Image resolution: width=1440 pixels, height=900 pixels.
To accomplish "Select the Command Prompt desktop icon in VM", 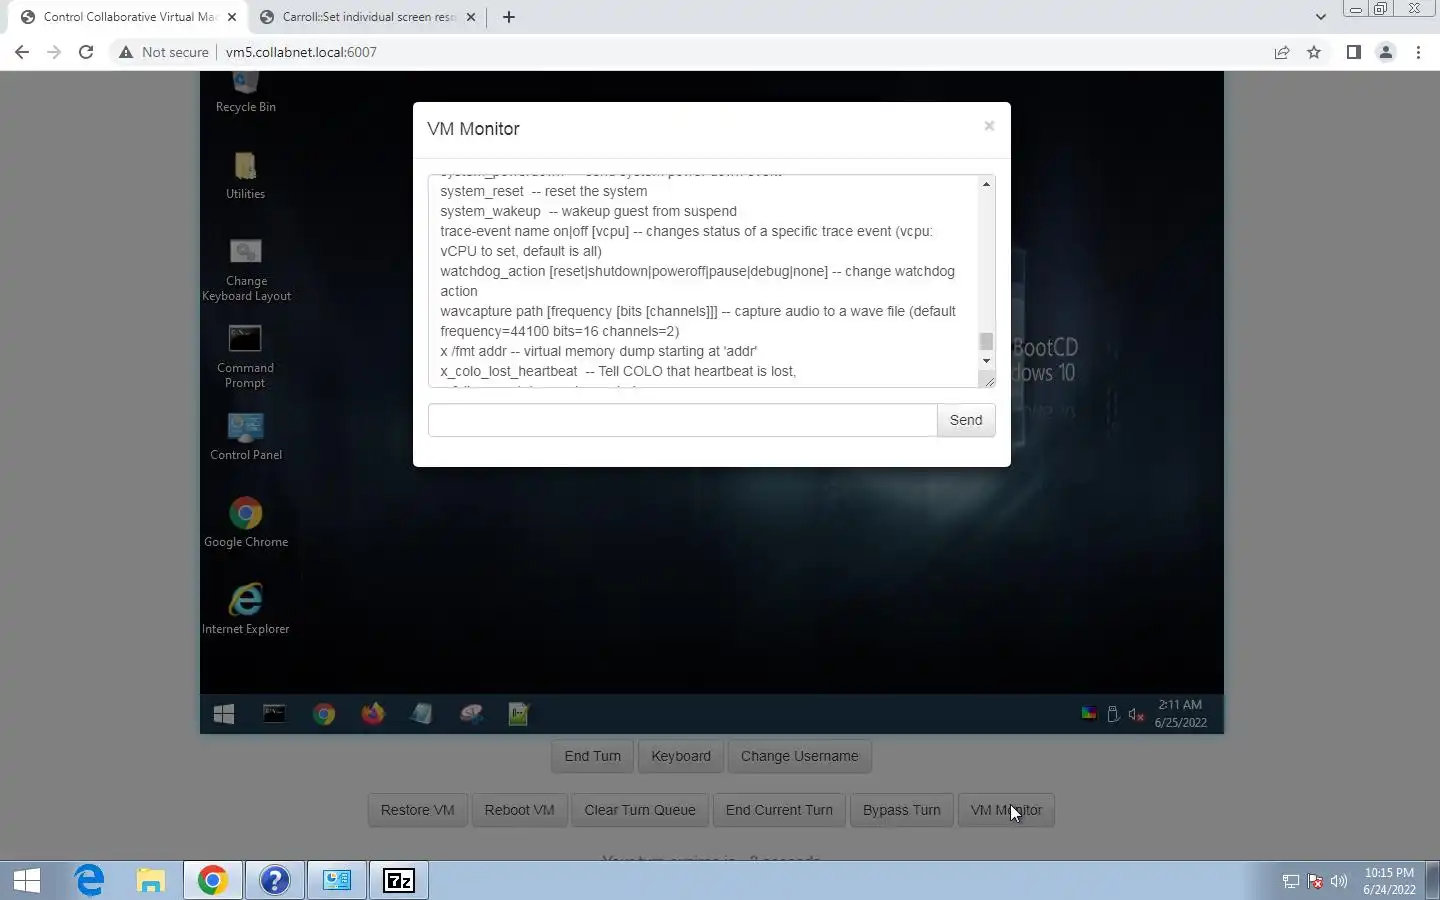I will coord(245,357).
